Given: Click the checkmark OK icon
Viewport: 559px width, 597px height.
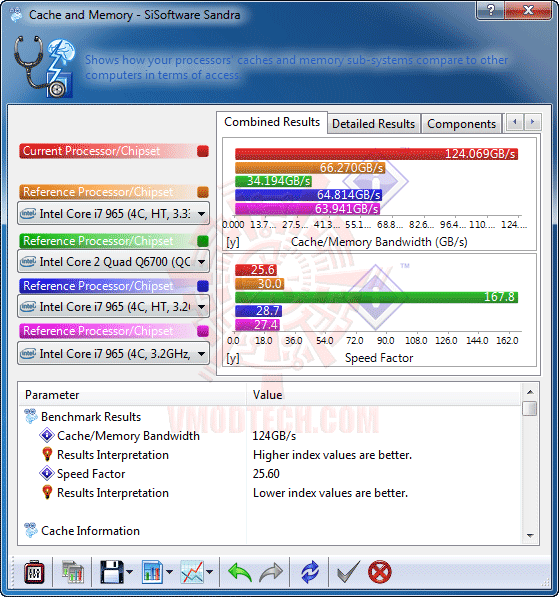Looking at the screenshot, I should (x=348, y=571).
